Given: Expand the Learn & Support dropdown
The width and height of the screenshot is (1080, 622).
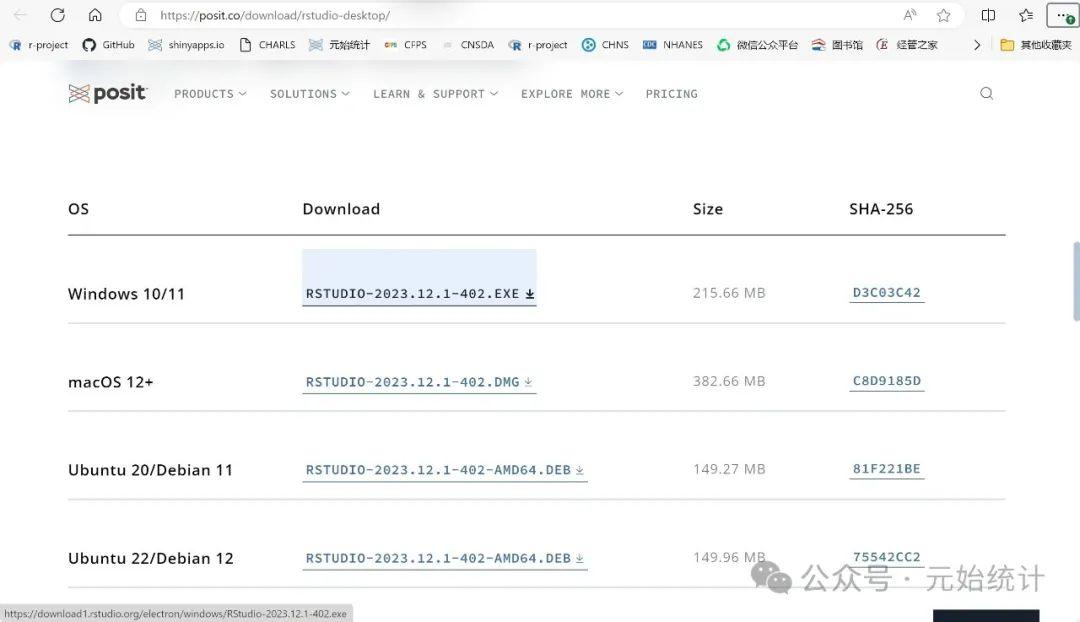Looking at the screenshot, I should (x=435, y=94).
